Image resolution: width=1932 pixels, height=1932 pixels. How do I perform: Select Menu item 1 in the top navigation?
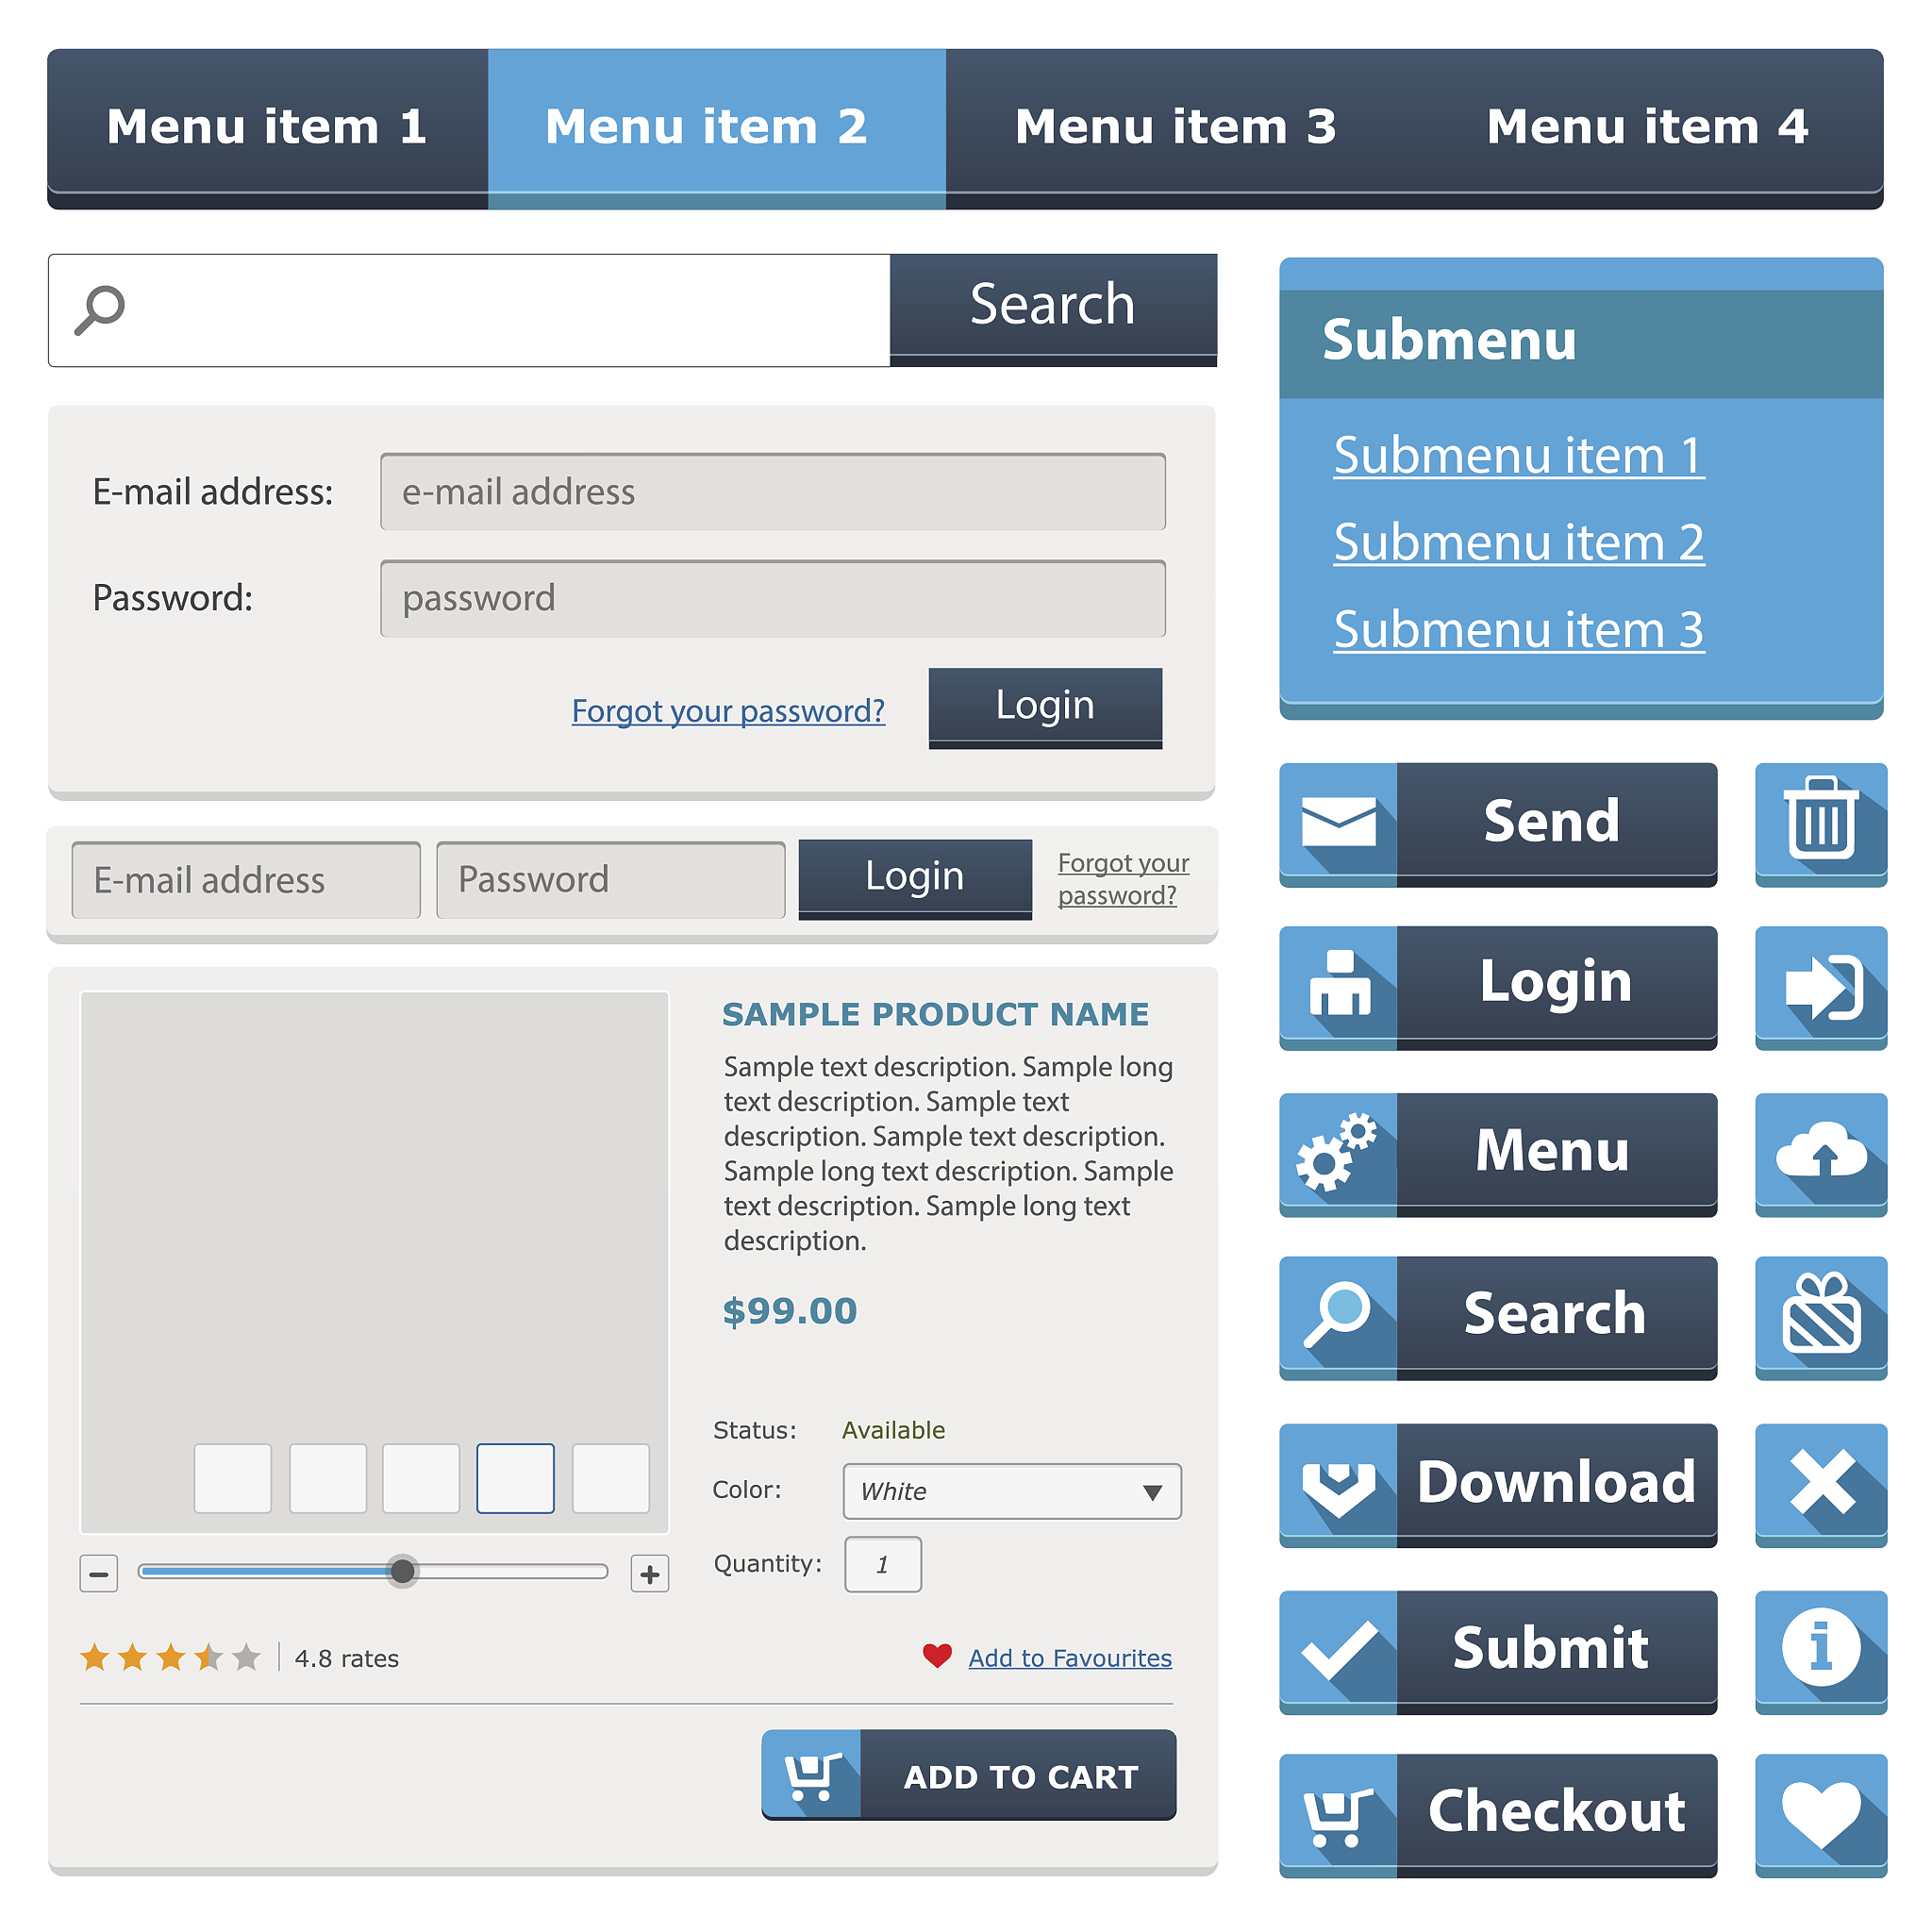[x=267, y=127]
